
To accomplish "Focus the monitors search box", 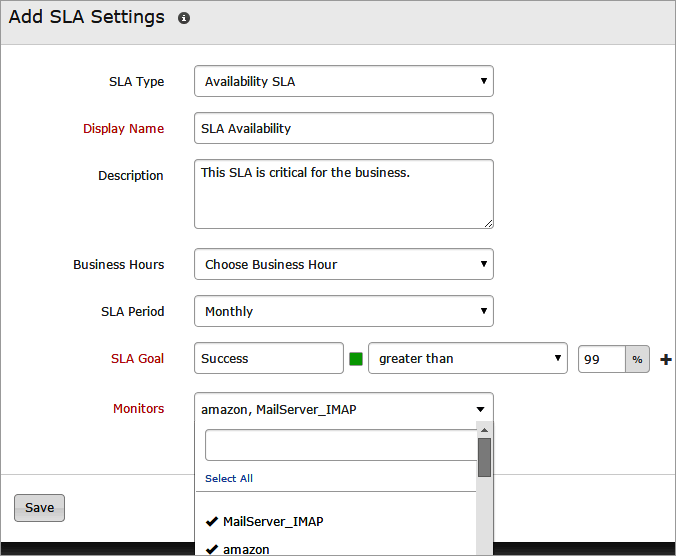I will [339, 445].
